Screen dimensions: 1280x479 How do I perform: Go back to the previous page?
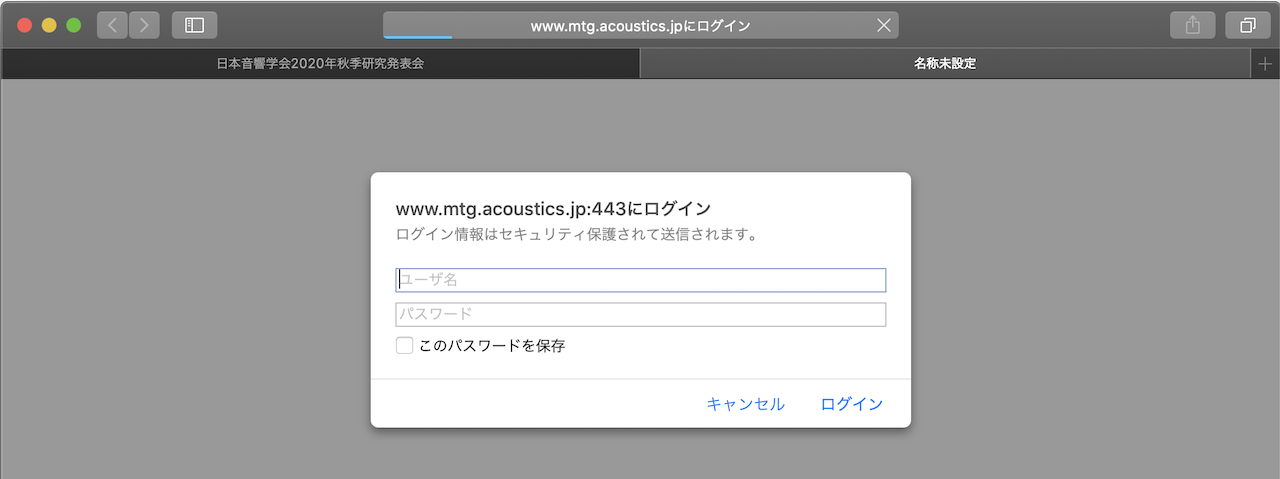click(x=112, y=25)
